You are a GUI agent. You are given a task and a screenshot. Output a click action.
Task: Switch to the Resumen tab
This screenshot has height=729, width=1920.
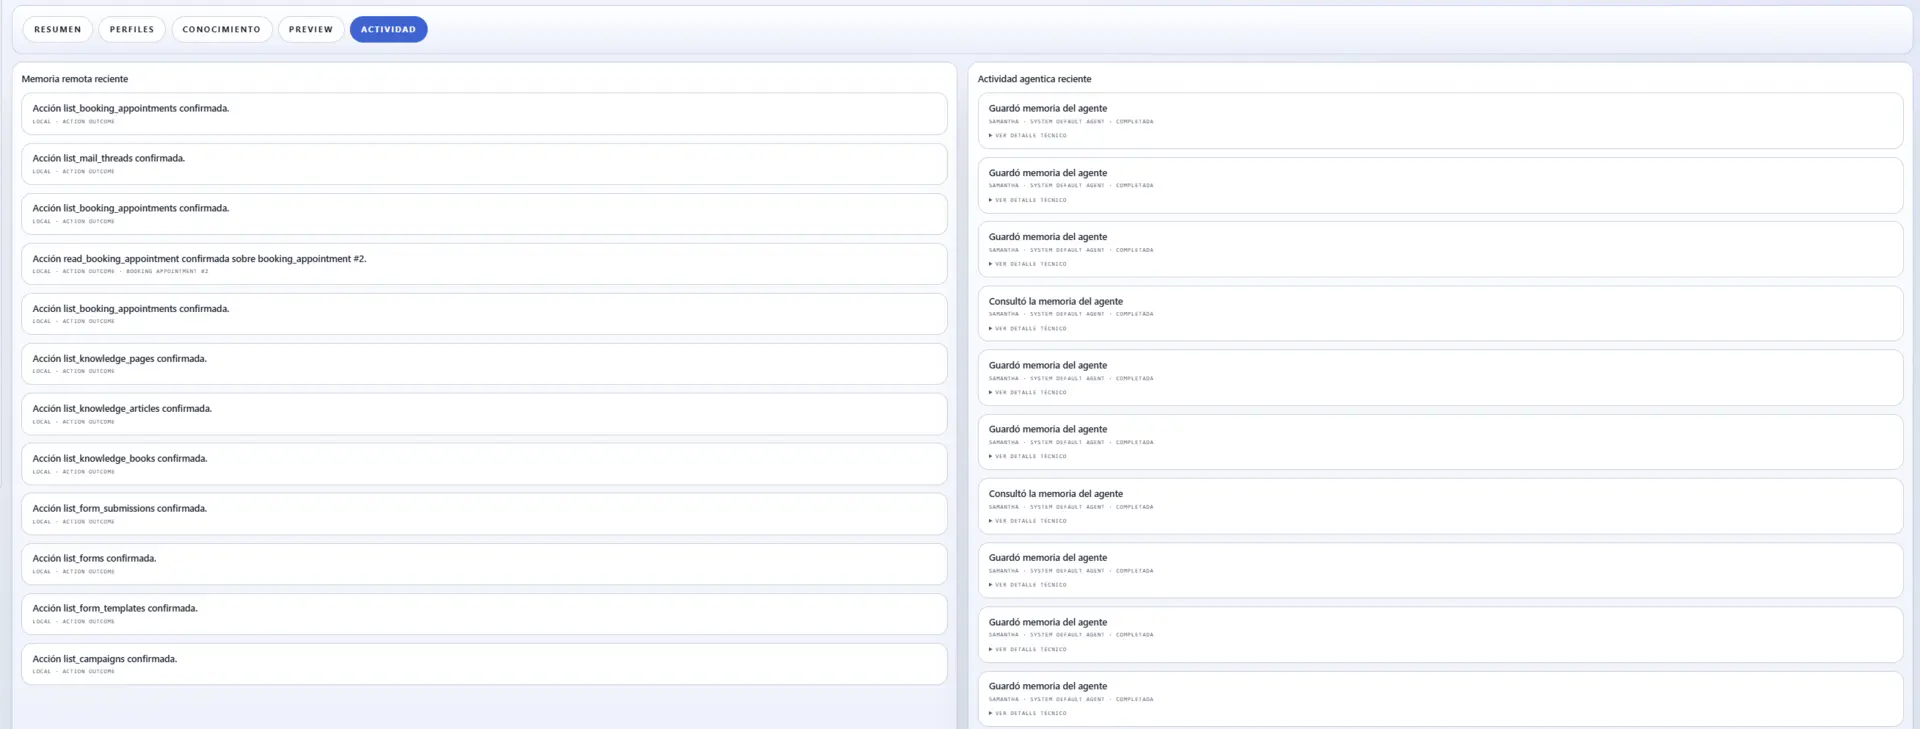pos(58,30)
